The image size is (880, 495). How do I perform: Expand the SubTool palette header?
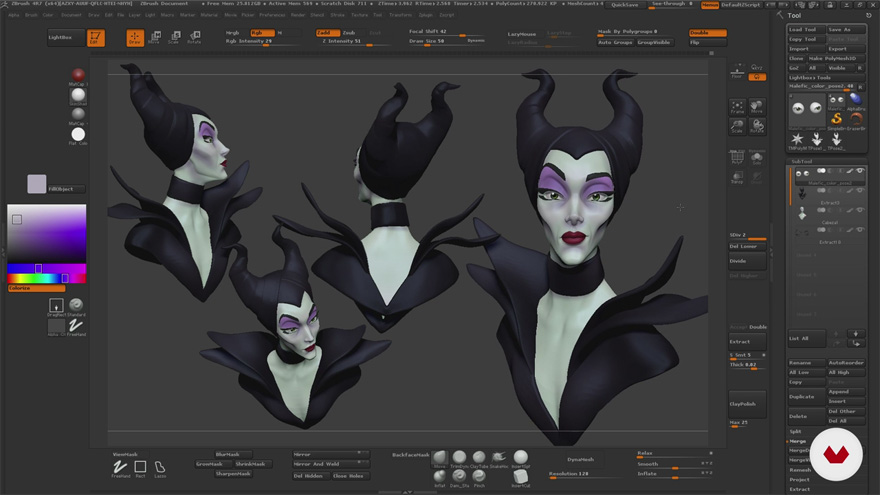(x=802, y=160)
